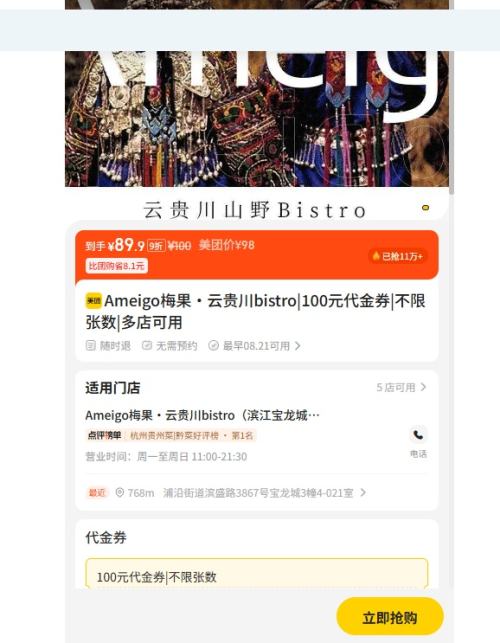
Task: Click the 最早08.21可用 check icon
Action: pyautogui.click(x=213, y=345)
